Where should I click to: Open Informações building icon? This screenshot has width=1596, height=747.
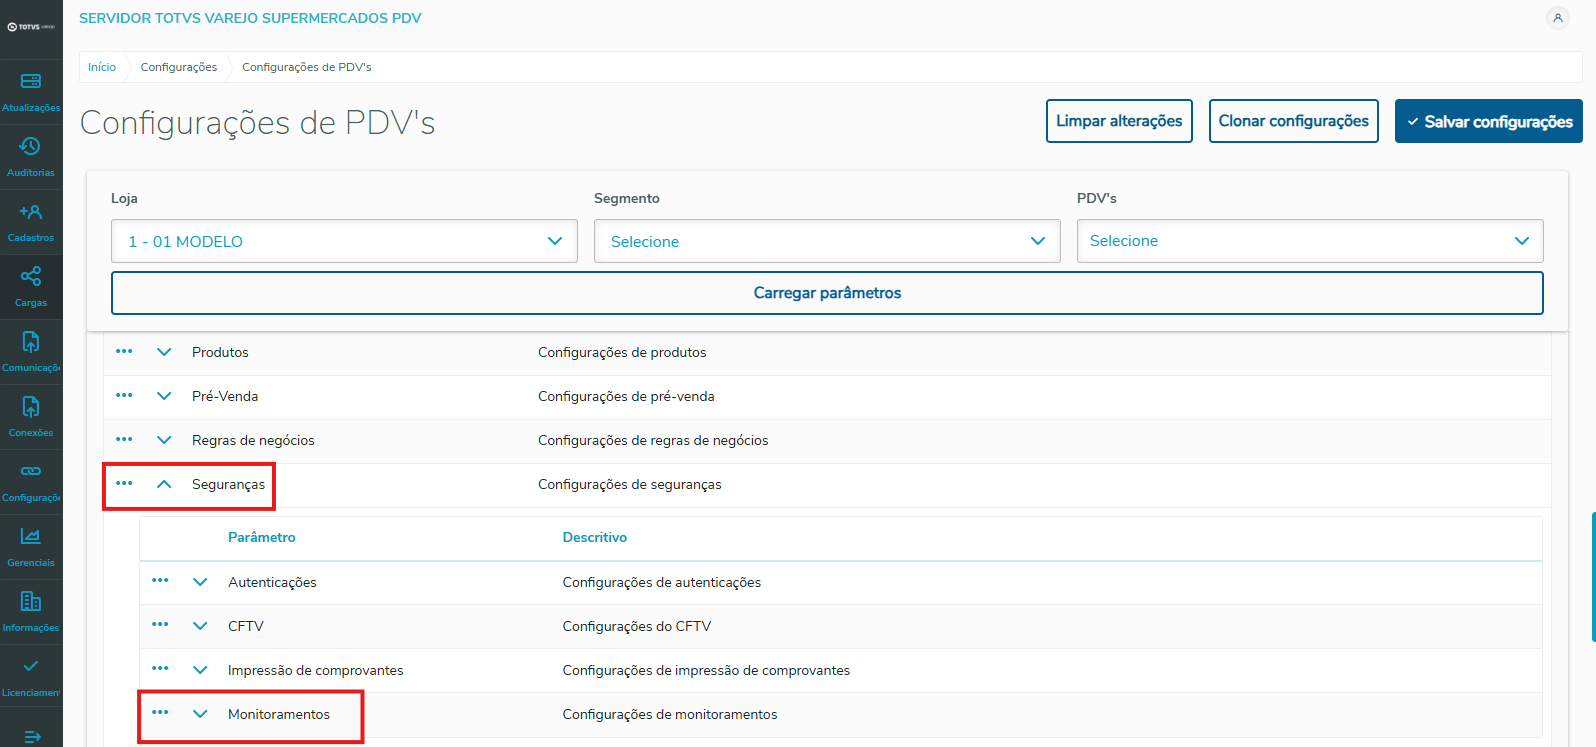tap(31, 610)
